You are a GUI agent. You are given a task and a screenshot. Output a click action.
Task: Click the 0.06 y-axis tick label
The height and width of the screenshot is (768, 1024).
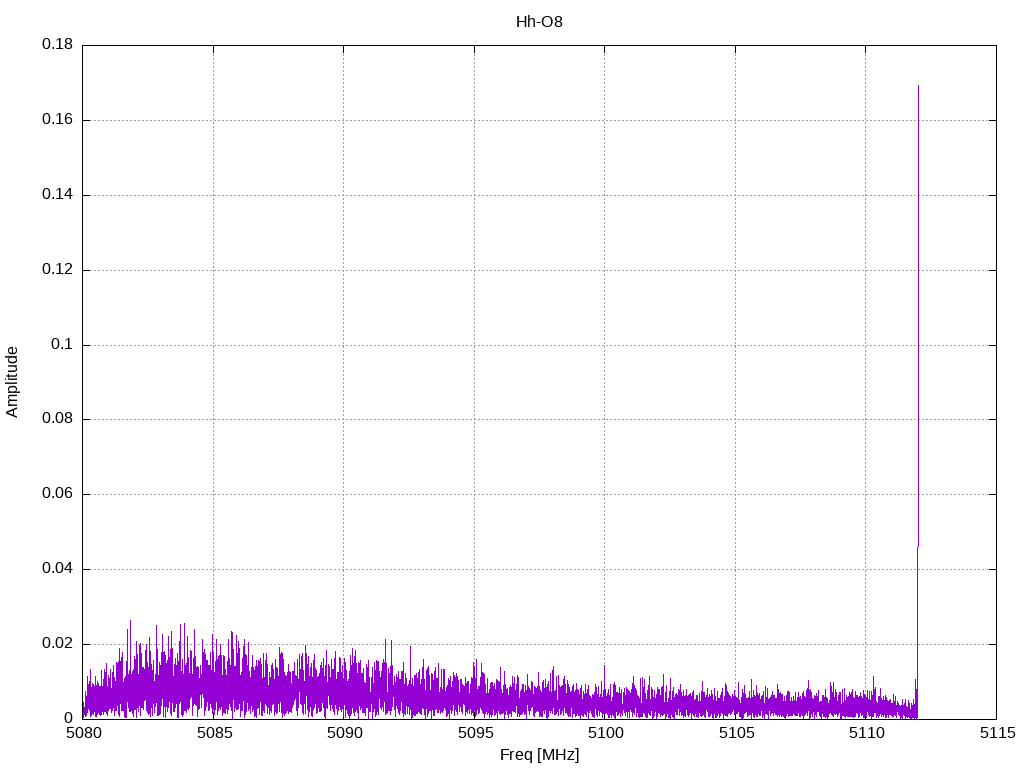[x=57, y=494]
